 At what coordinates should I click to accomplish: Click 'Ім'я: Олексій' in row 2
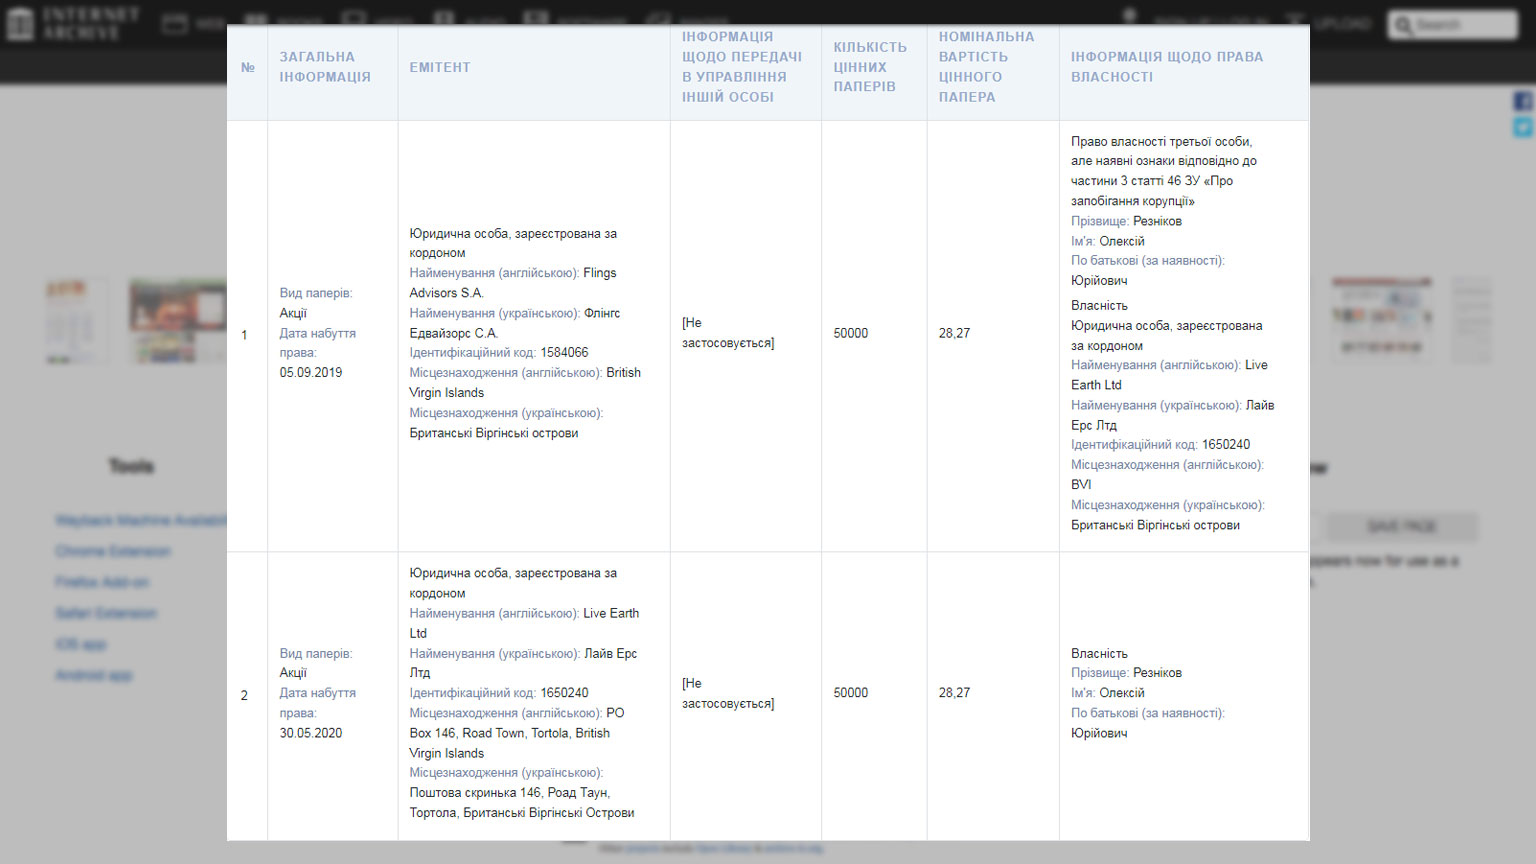click(1108, 693)
